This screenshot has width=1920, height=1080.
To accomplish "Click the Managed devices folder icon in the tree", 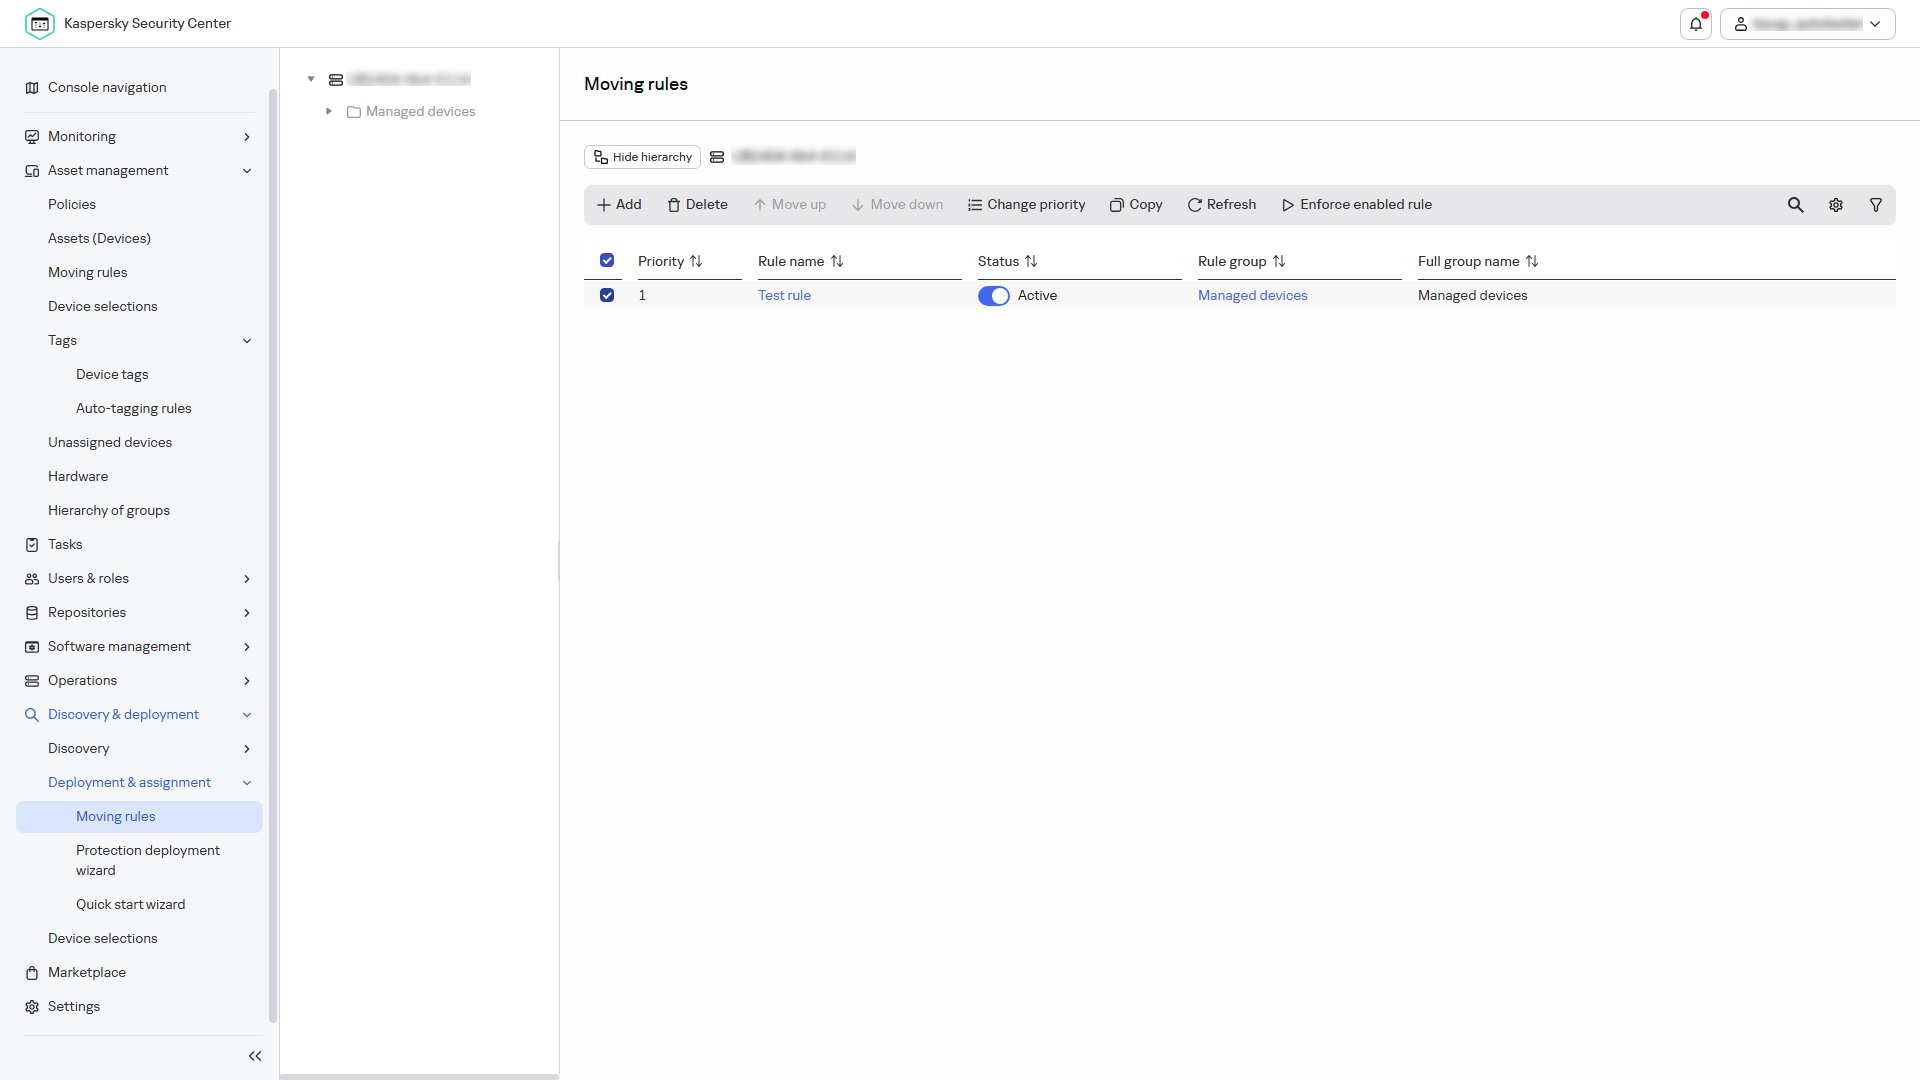I will (x=354, y=112).
